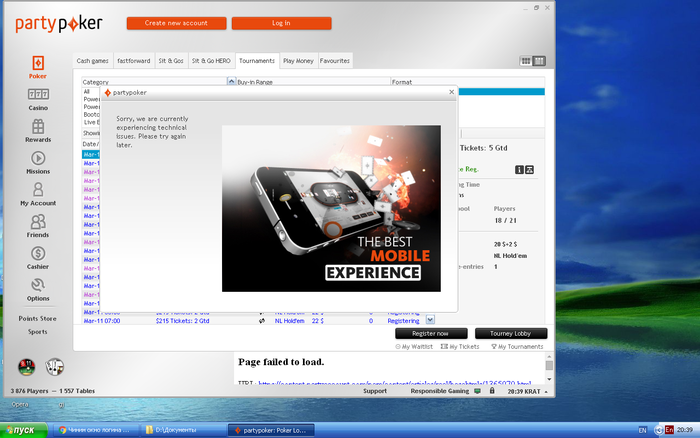Click the security padlock icon
Screen dimensions: 700x438
(492, 391)
